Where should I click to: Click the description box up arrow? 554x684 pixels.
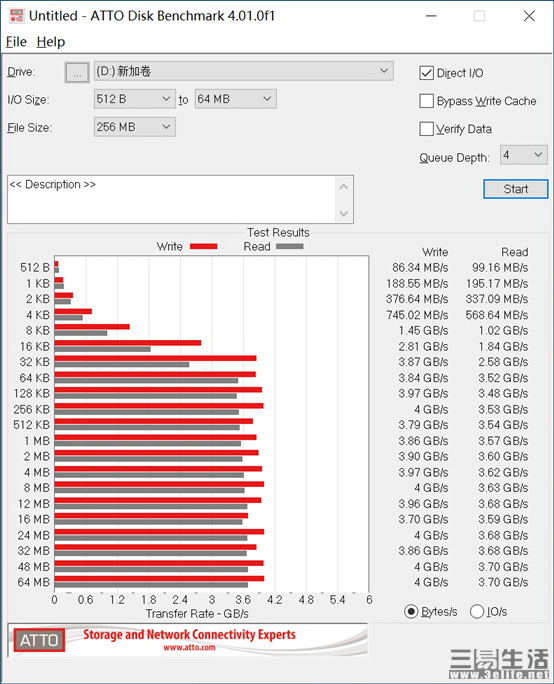(x=344, y=187)
